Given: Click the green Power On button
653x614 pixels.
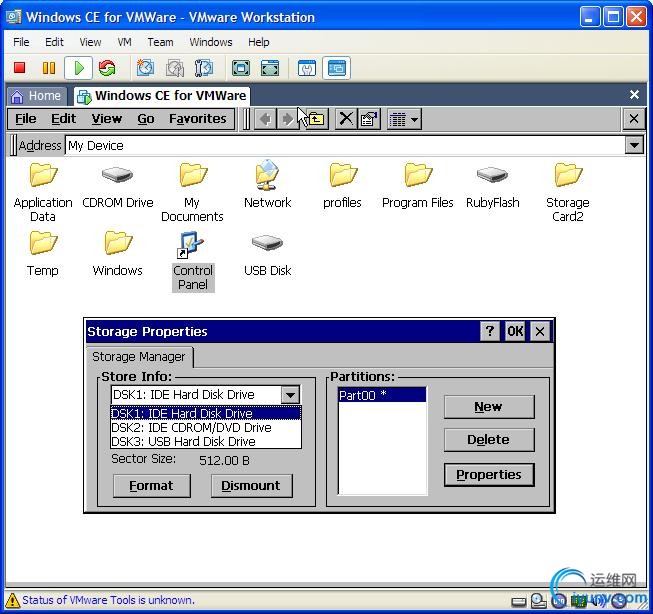Looking at the screenshot, I should (77, 68).
